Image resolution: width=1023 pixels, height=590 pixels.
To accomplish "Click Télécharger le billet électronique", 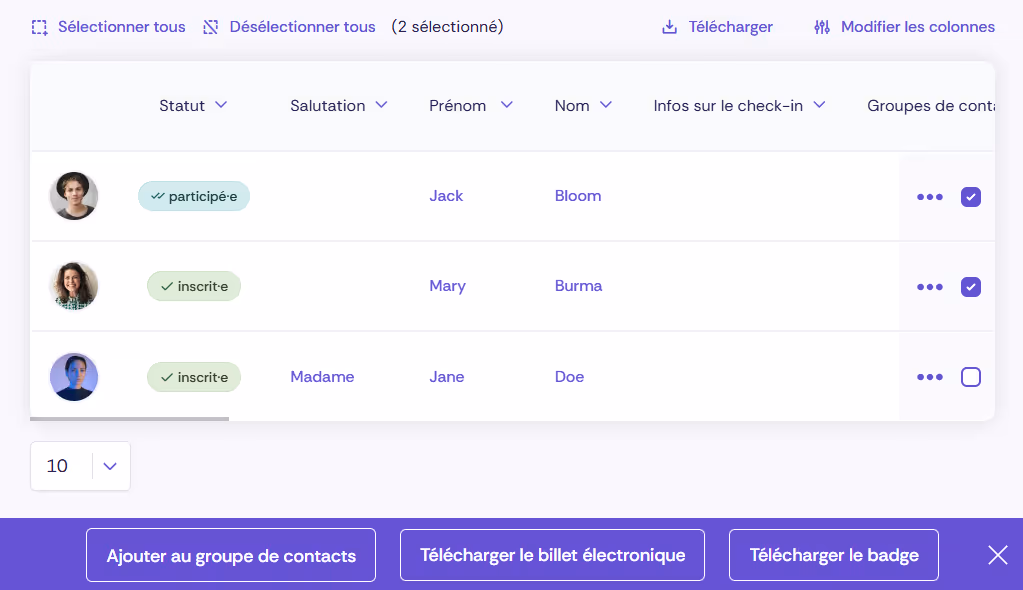I will tap(552, 554).
